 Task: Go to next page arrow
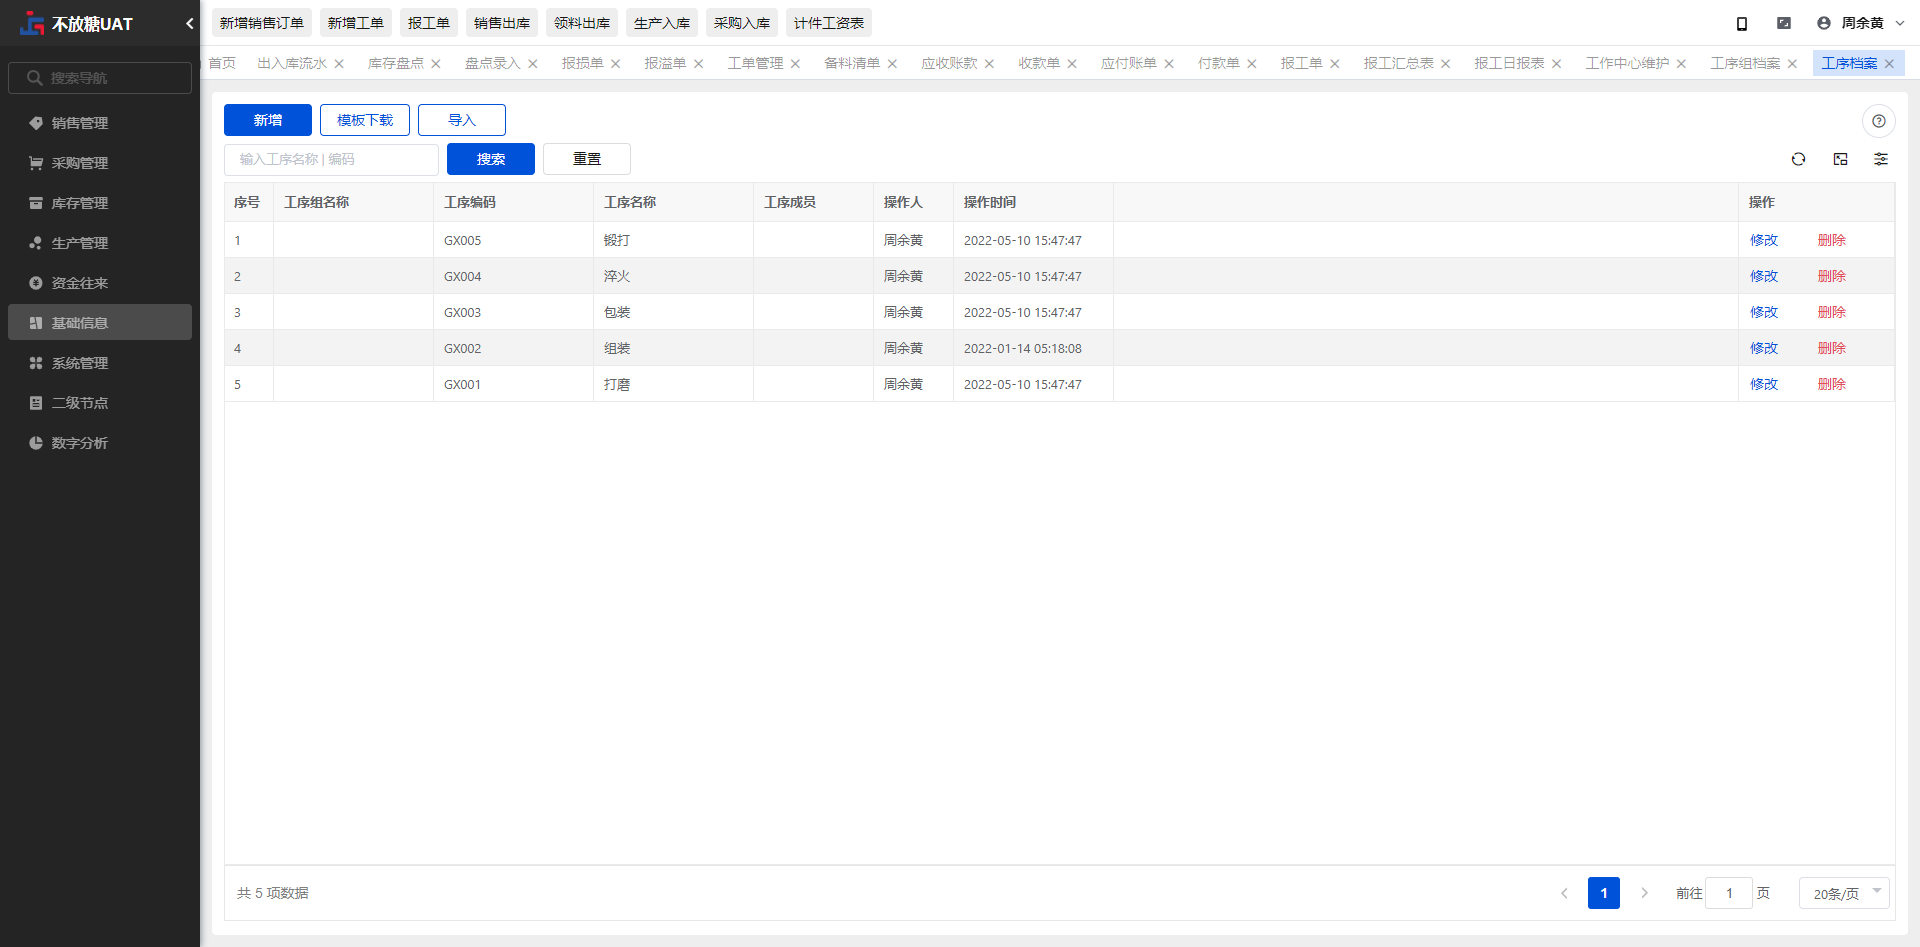[x=1644, y=893]
